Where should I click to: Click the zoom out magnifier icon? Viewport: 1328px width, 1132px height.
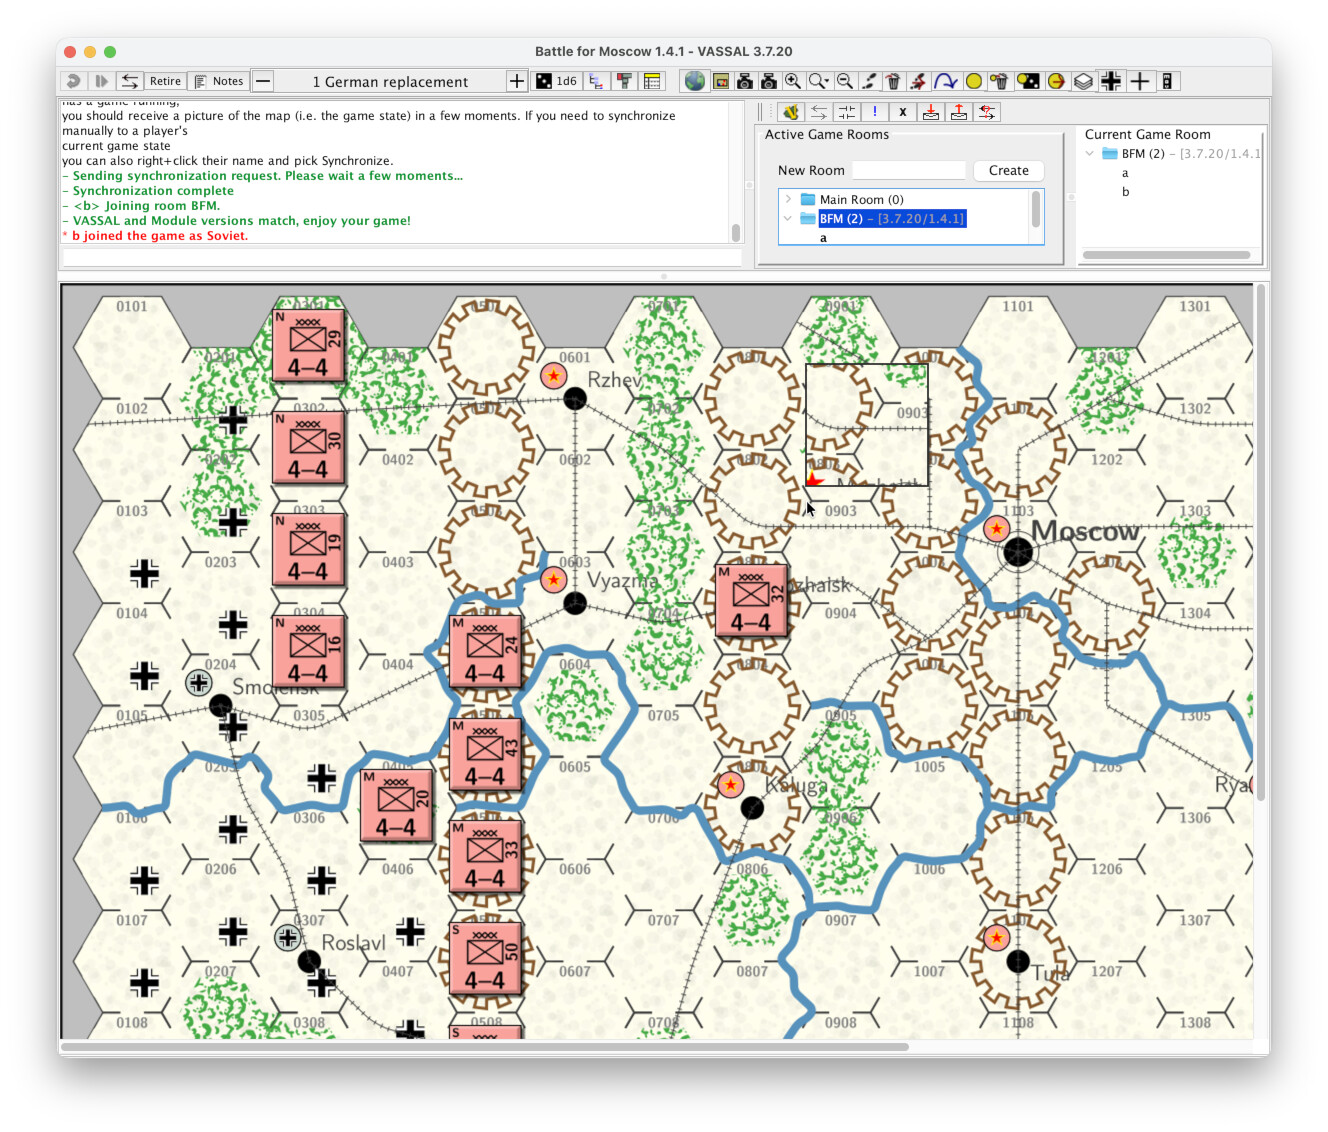[x=845, y=81]
